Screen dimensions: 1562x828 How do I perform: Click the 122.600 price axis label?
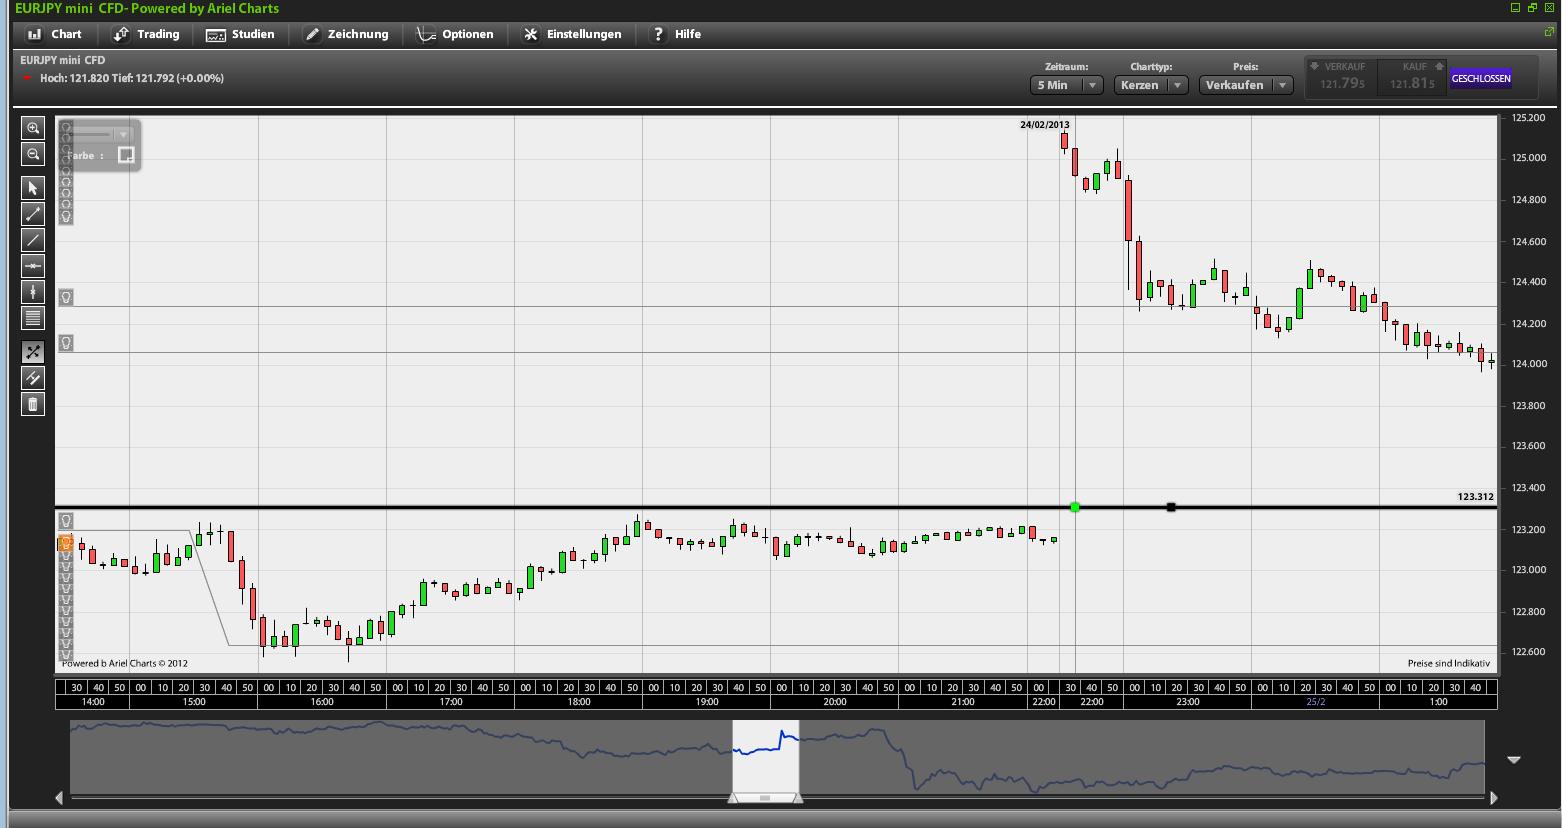[1529, 652]
